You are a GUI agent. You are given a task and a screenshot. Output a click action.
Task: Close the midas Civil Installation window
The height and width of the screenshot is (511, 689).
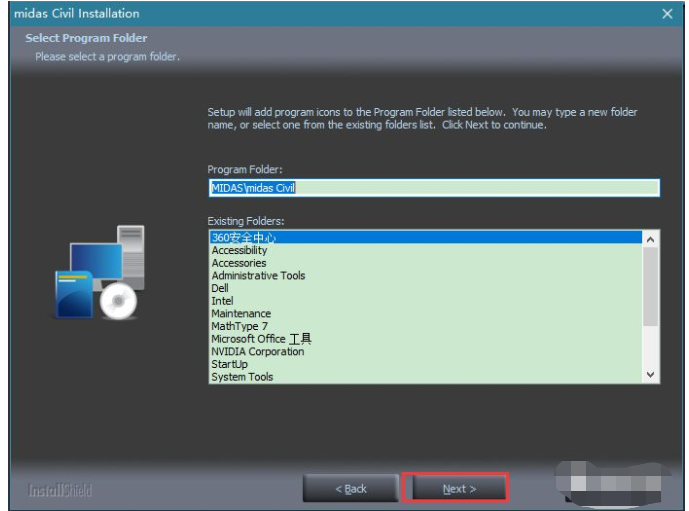667,14
